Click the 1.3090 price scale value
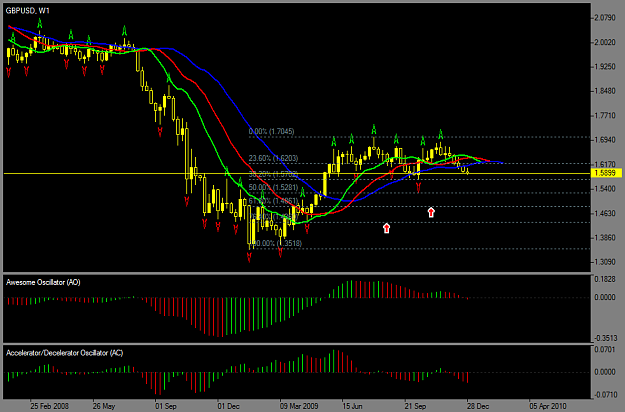Screen dimensions: 625x412 605,262
